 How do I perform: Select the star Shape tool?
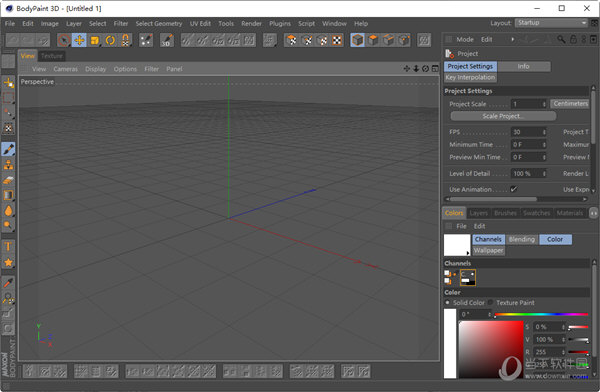tap(8, 262)
